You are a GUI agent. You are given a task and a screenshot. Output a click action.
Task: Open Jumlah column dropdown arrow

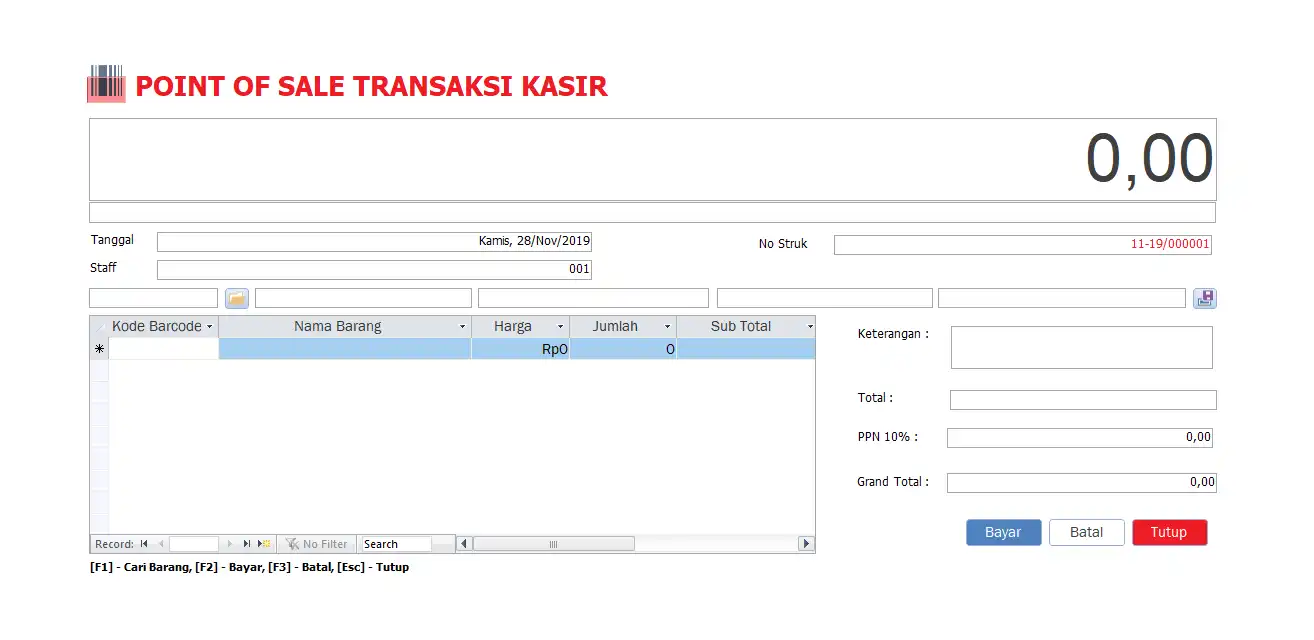coord(667,327)
